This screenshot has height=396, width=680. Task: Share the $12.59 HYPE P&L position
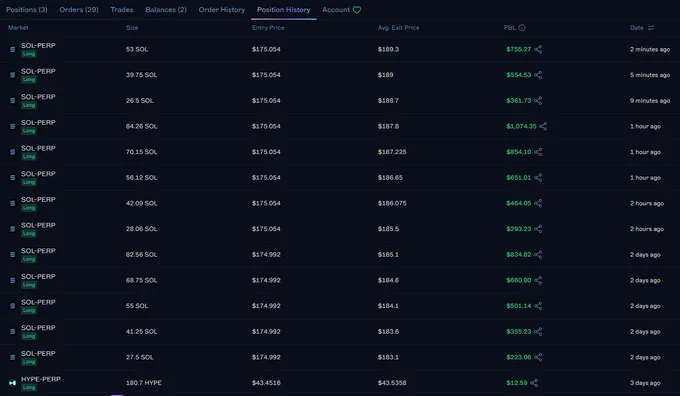pyautogui.click(x=534, y=383)
